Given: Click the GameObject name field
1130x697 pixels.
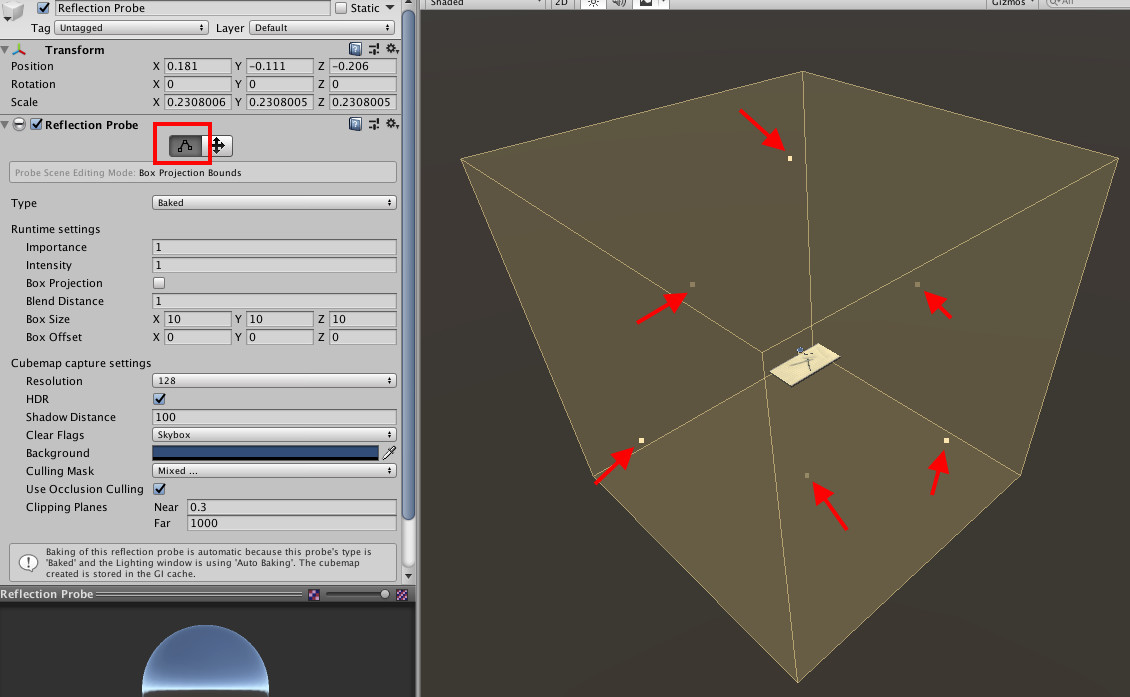Looking at the screenshot, I should point(192,8).
